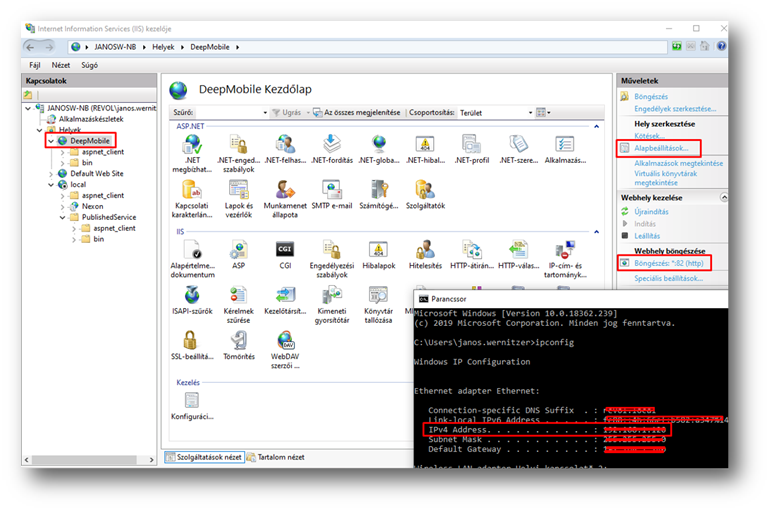
Task: Select Default Web Site in the tree
Action: coord(96,173)
